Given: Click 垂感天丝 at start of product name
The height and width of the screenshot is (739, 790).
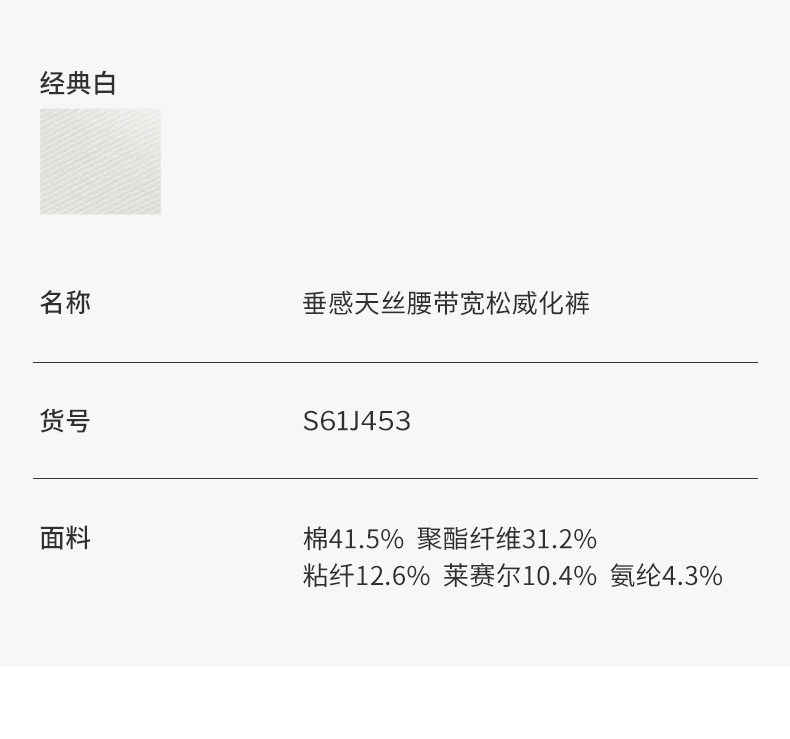Looking at the screenshot, I should pos(354,303).
